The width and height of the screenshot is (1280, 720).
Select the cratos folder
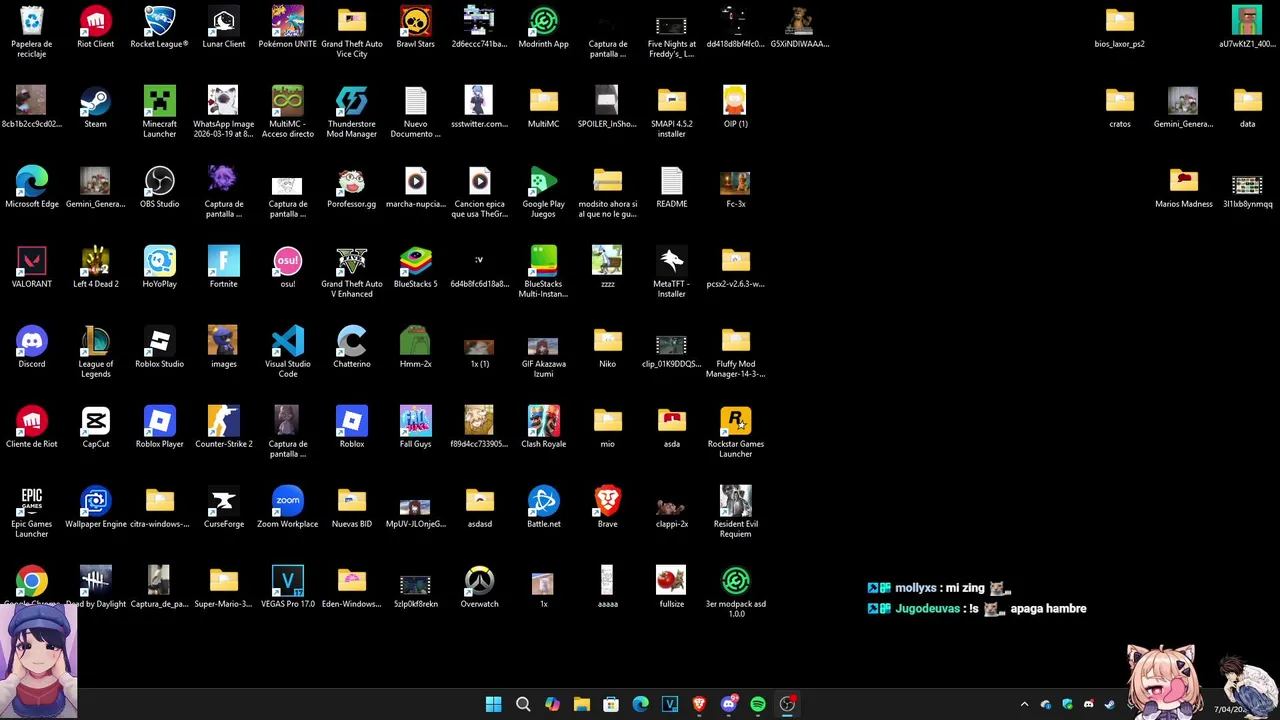(1119, 107)
